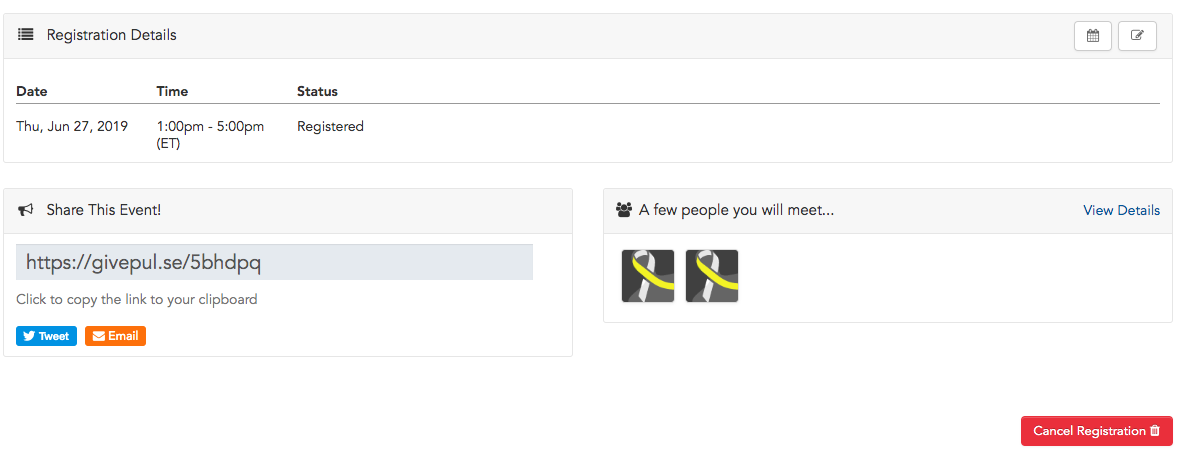Click the people group icon
This screenshot has width=1201, height=463.
(x=624, y=210)
